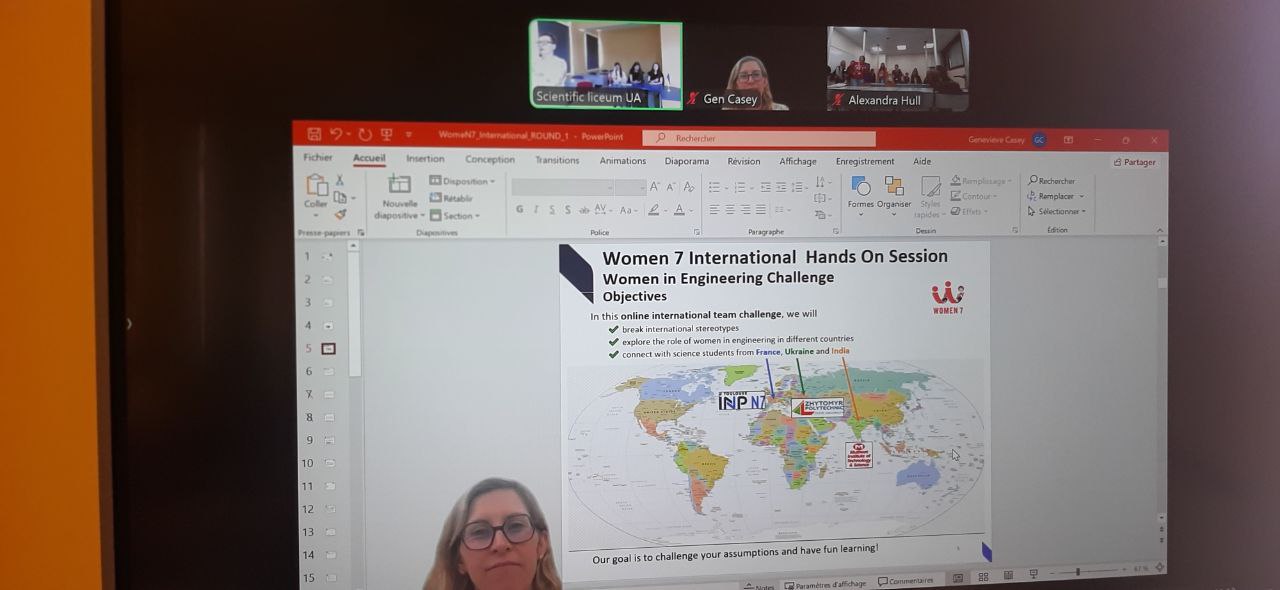The width and height of the screenshot is (1280, 590).
Task: Apply text highlight color pen
Action: click(655, 210)
